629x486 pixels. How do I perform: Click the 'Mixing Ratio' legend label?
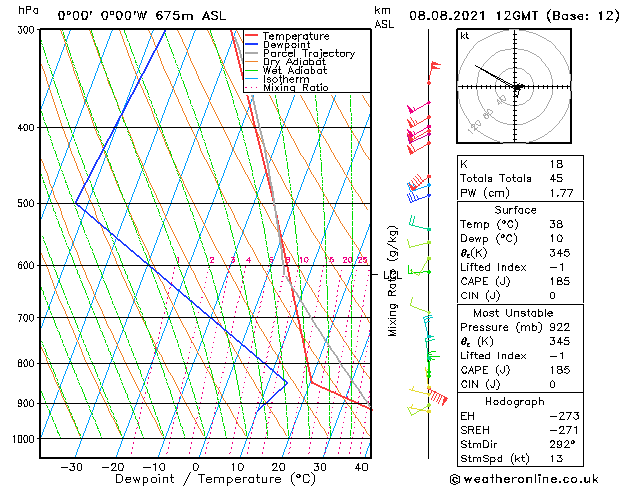pyautogui.click(x=296, y=87)
